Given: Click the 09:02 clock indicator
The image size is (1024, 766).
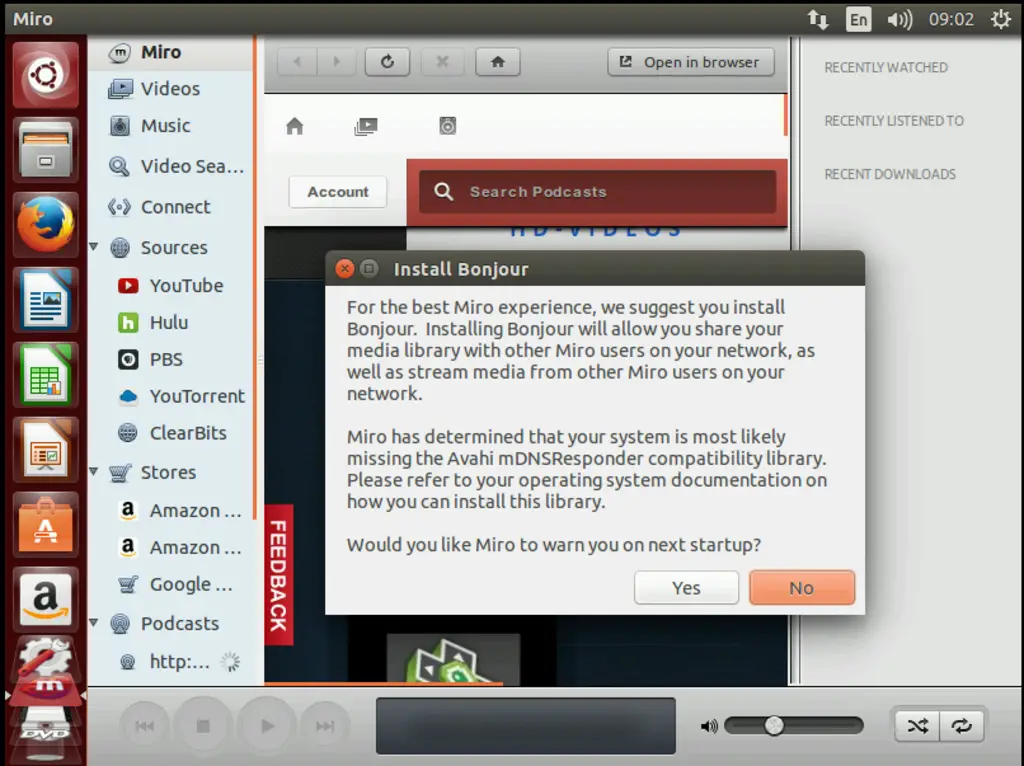Looking at the screenshot, I should point(952,19).
